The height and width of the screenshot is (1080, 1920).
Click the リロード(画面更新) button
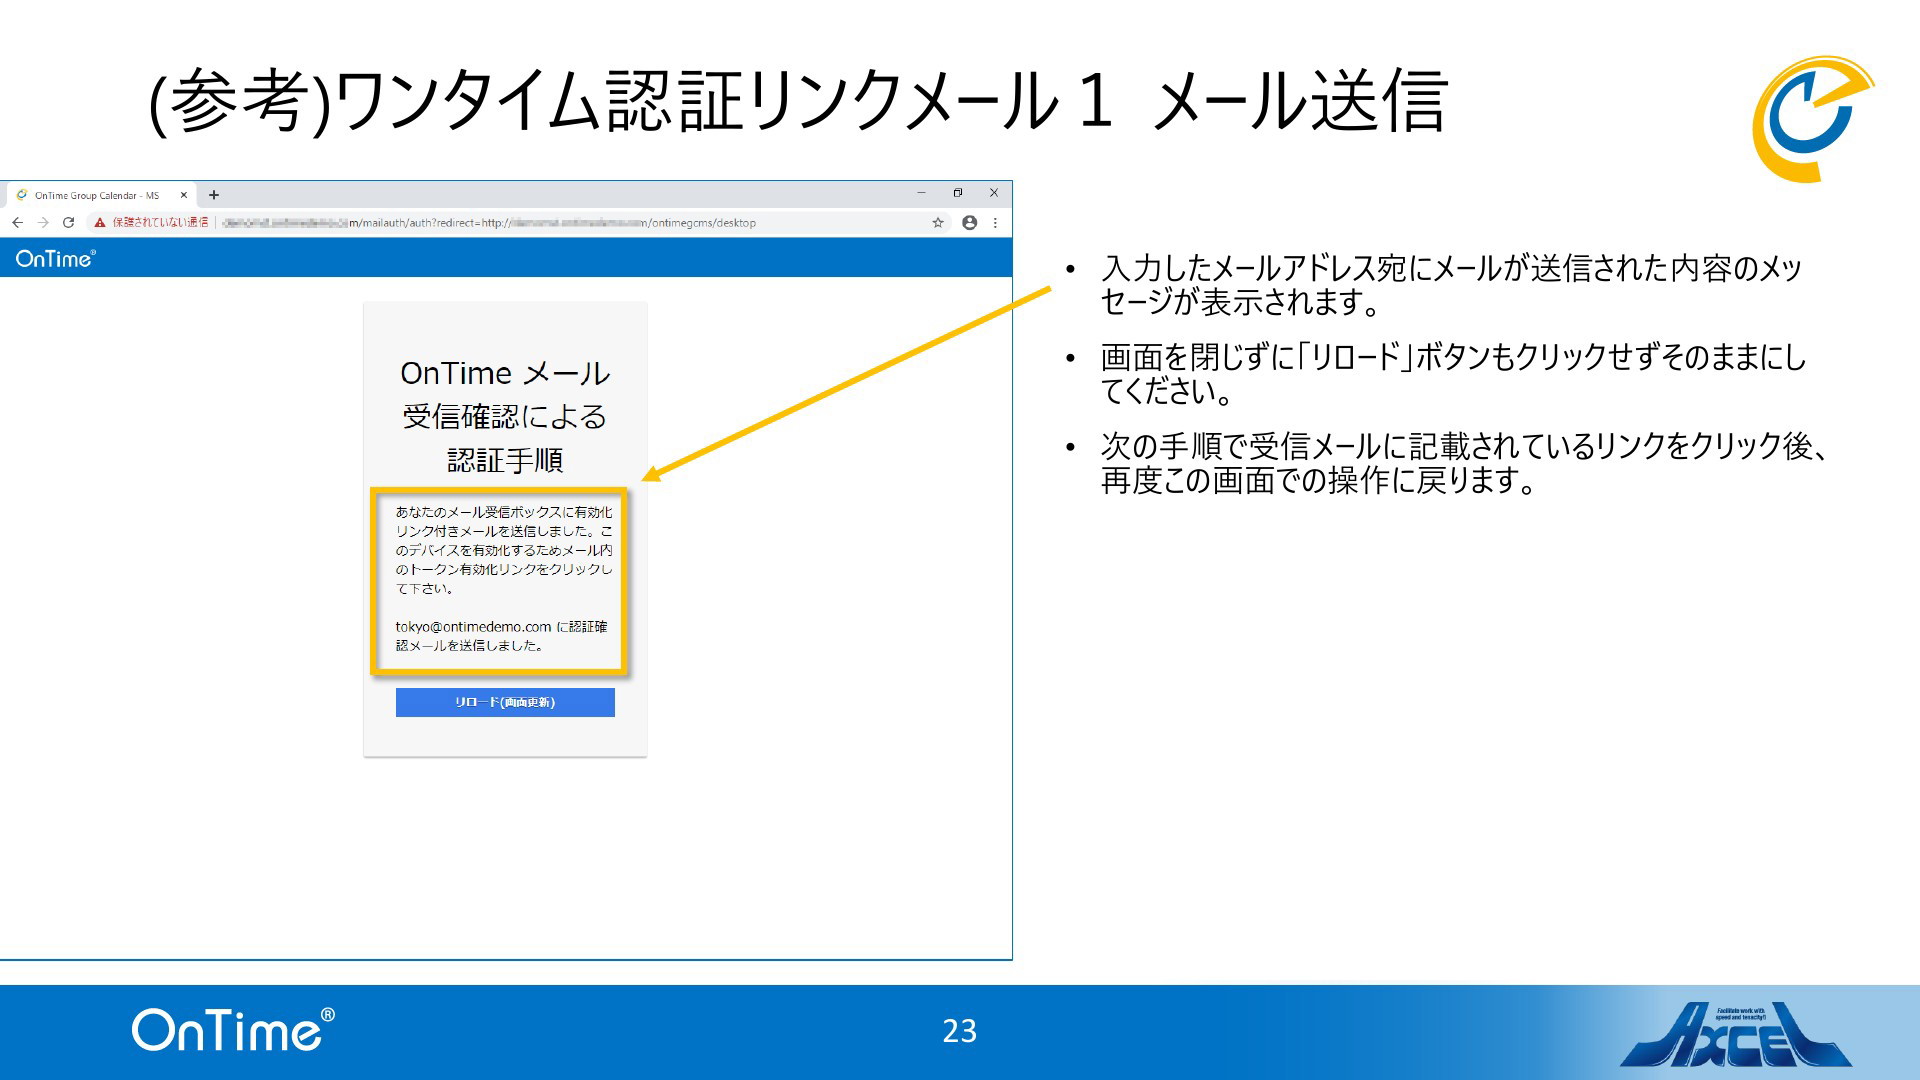pyautogui.click(x=505, y=702)
